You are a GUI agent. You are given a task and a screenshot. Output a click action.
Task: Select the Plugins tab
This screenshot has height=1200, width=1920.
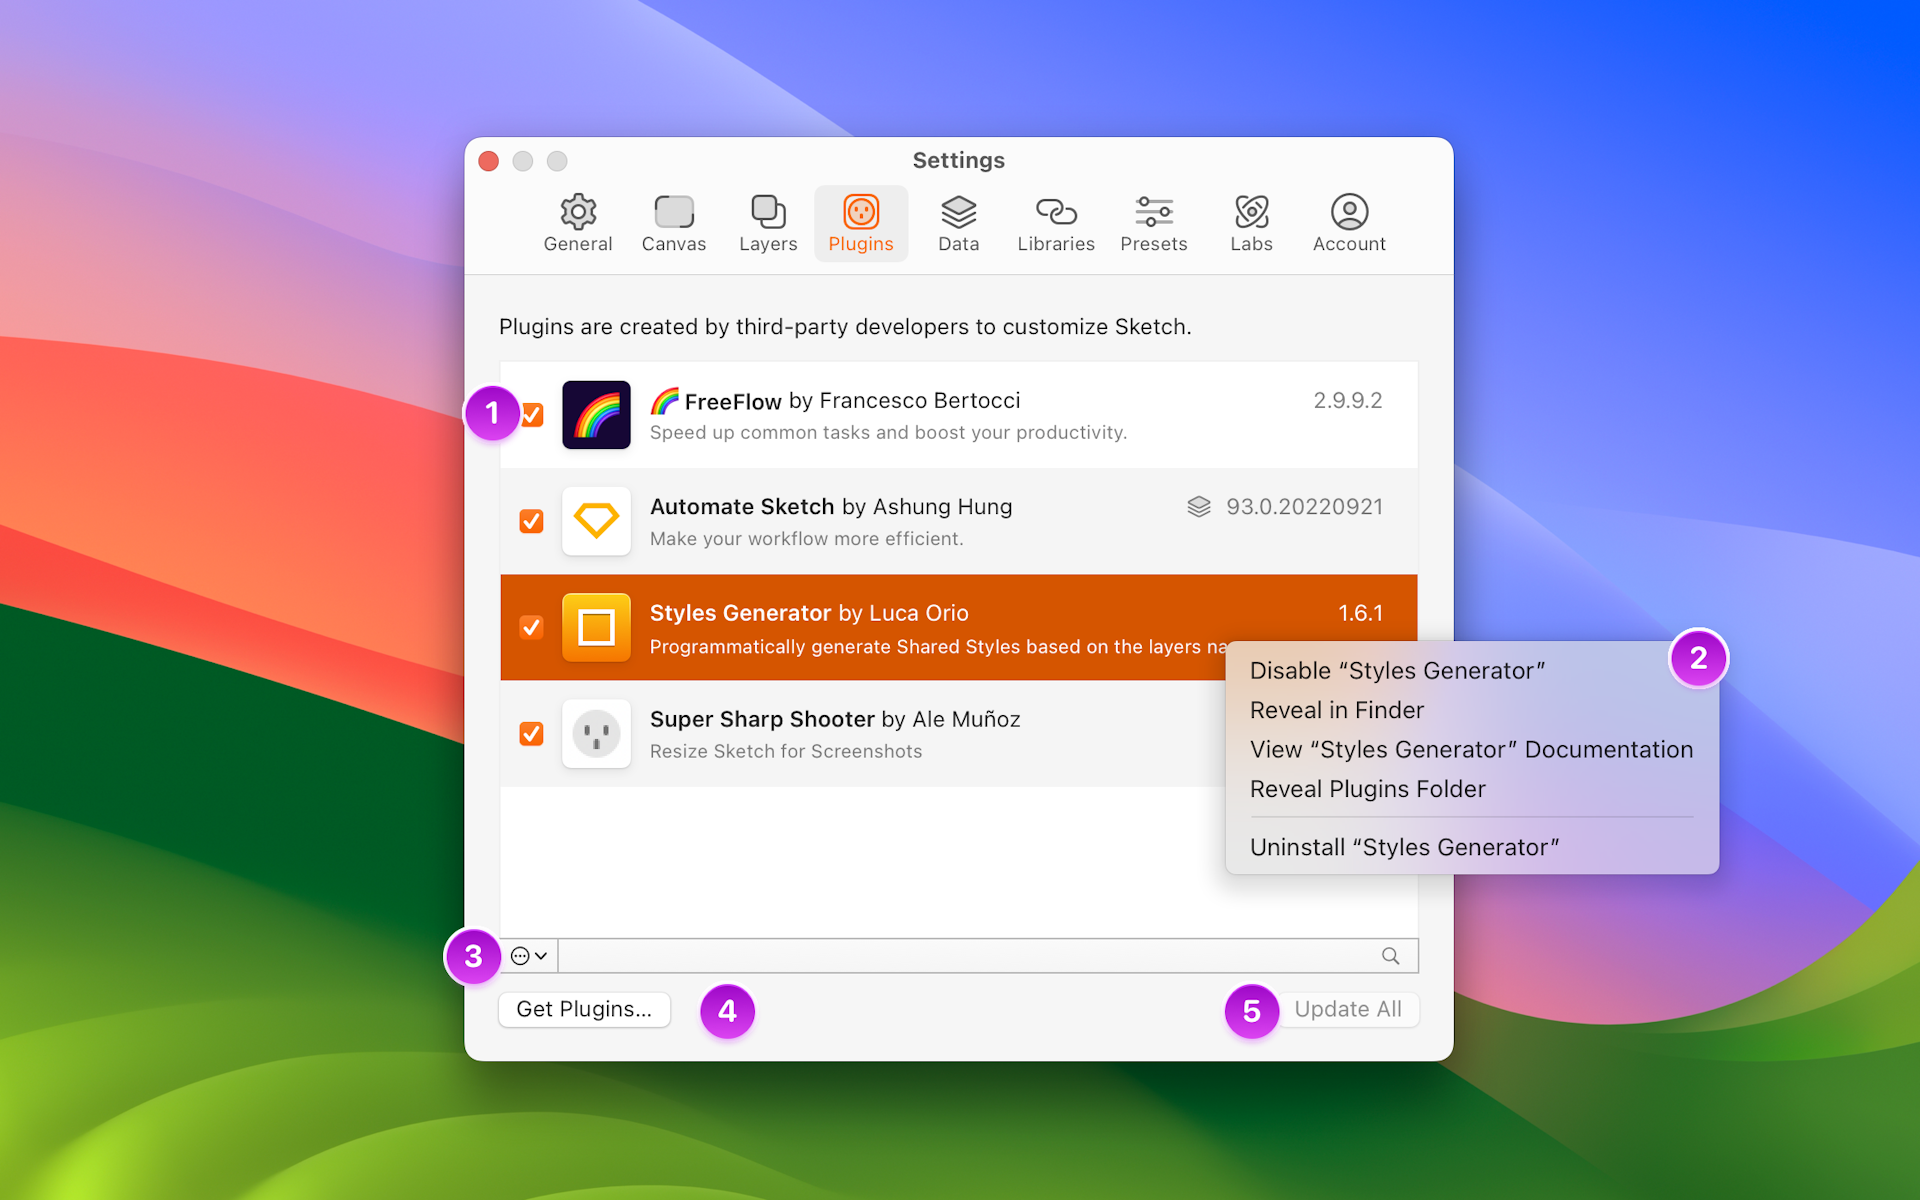(x=861, y=224)
